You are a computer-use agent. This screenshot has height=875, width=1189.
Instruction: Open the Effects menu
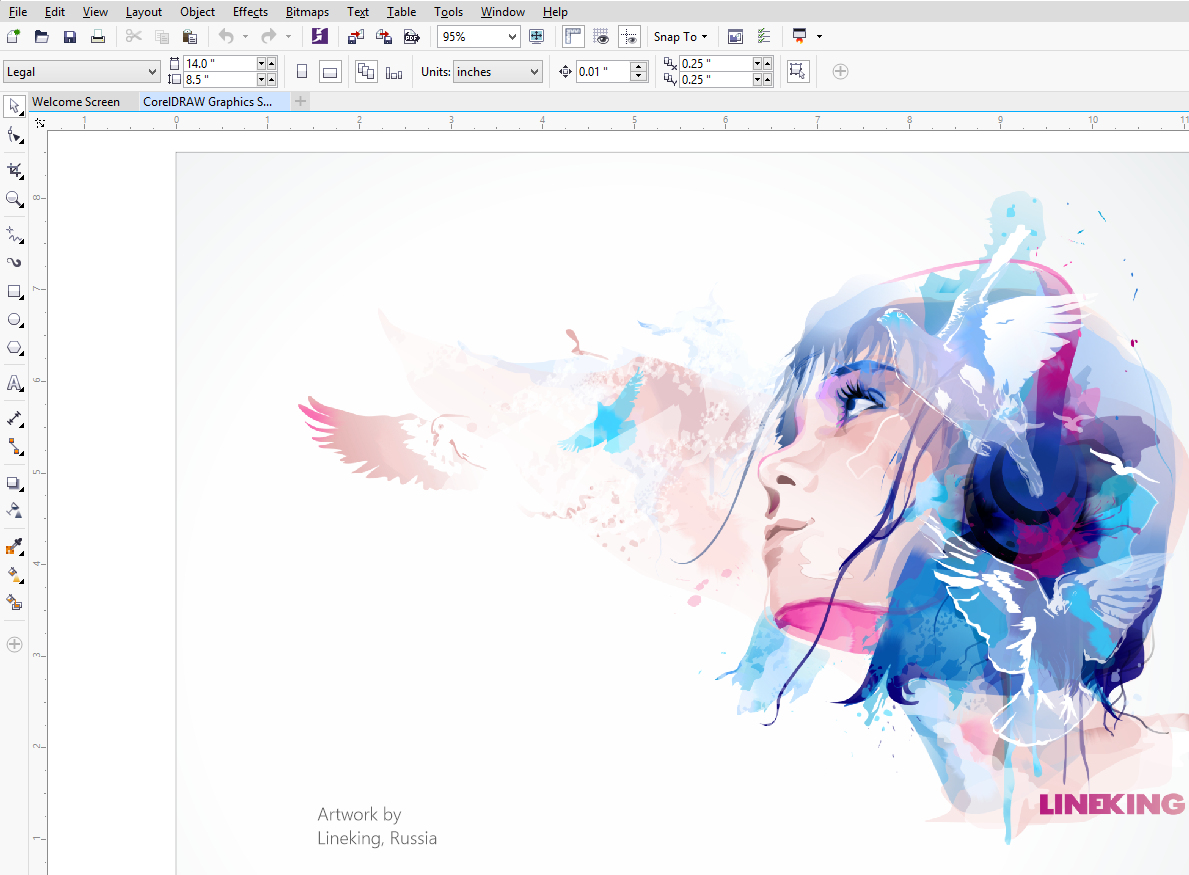pyautogui.click(x=250, y=11)
